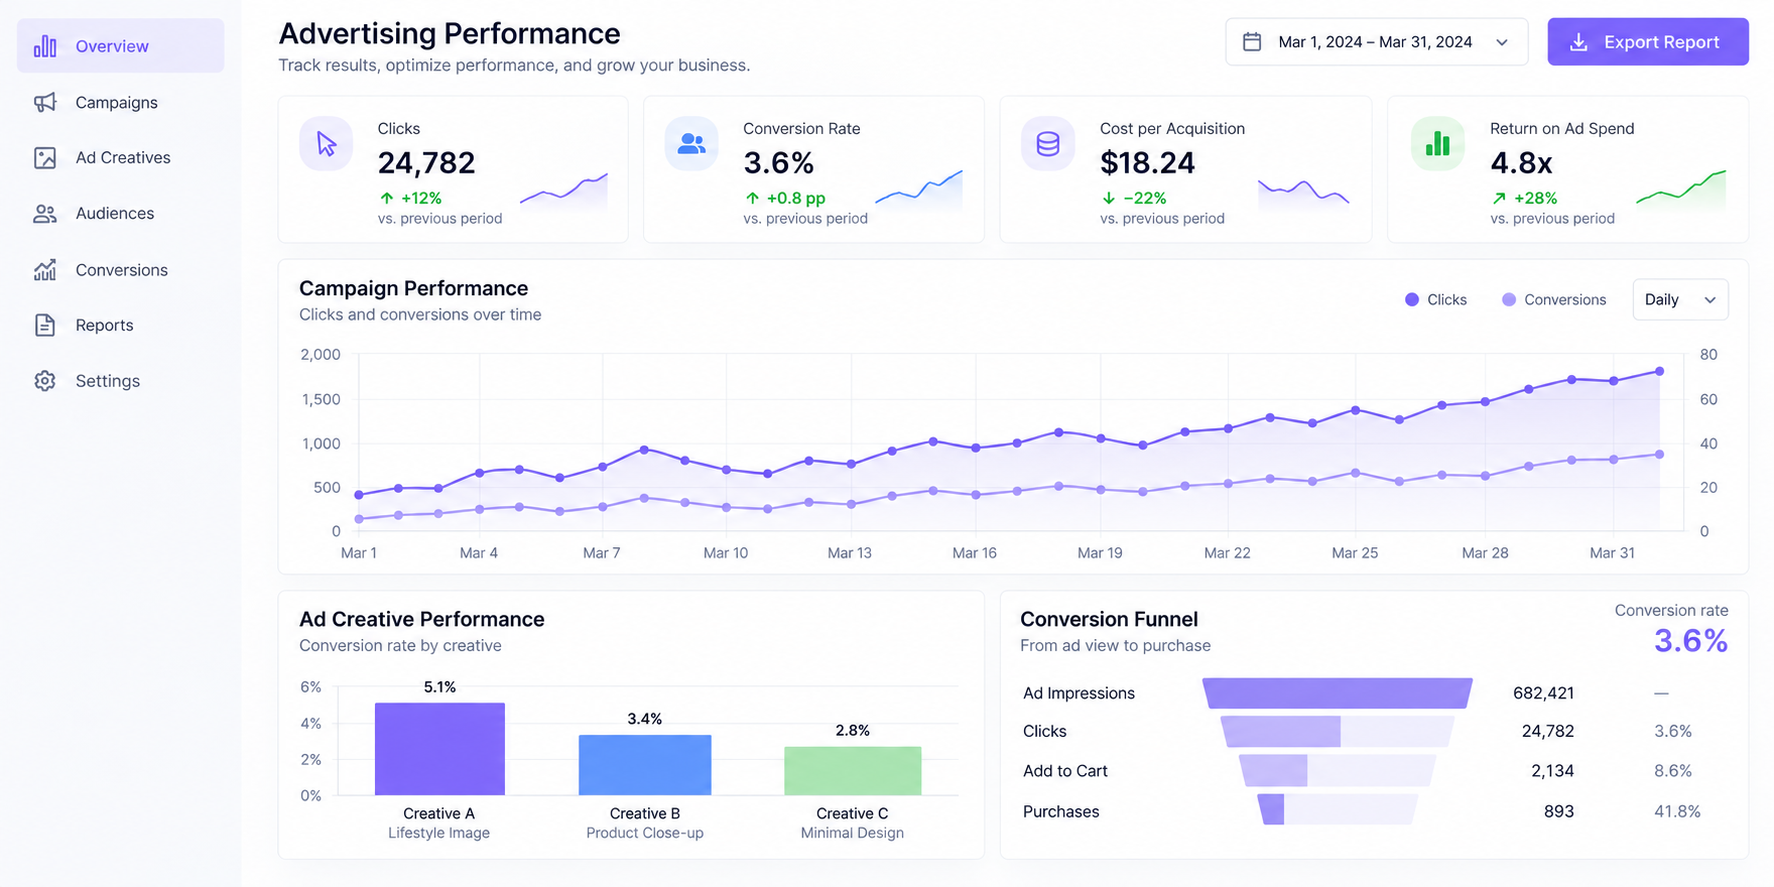Click the Return on Ad Spend sparkline
This screenshot has height=887, width=1774.
tap(1681, 189)
